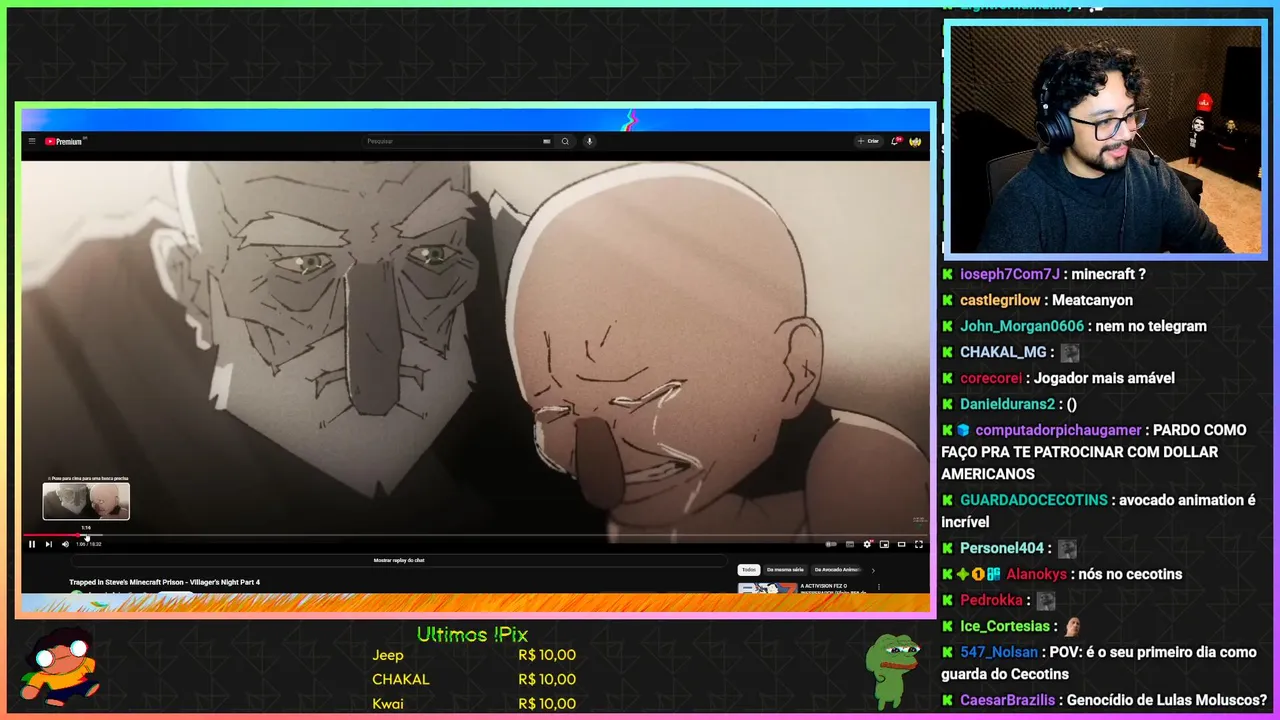Pause the YouTube video
1280x720 pixels.
point(32,544)
